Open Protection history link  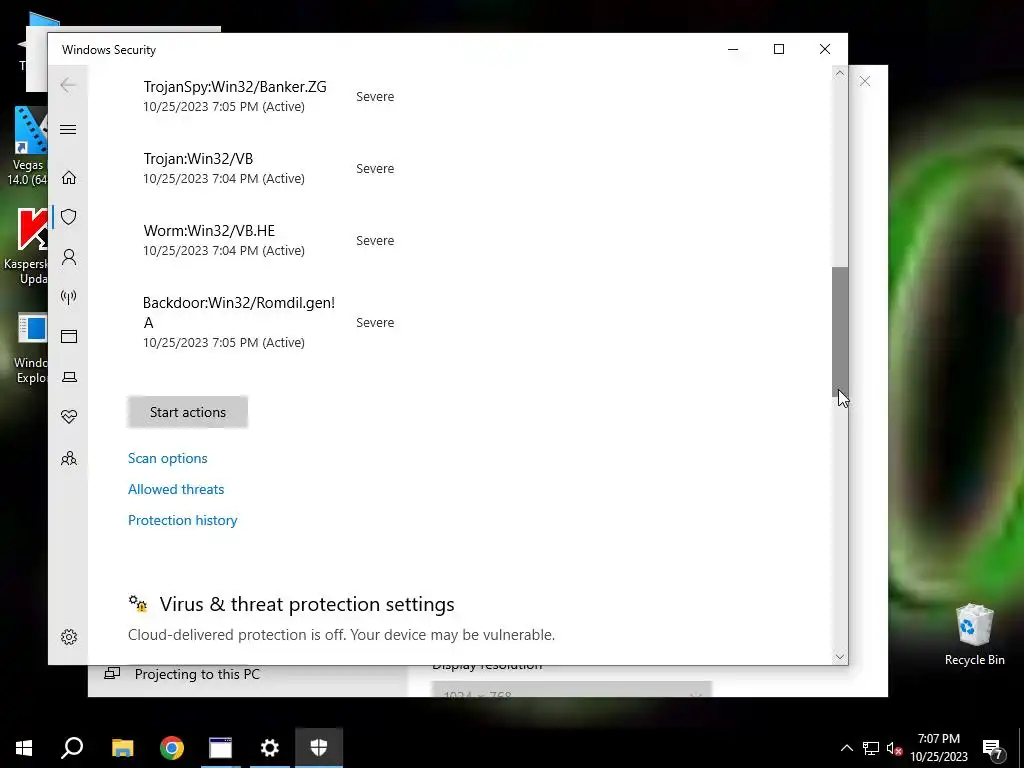click(x=182, y=520)
